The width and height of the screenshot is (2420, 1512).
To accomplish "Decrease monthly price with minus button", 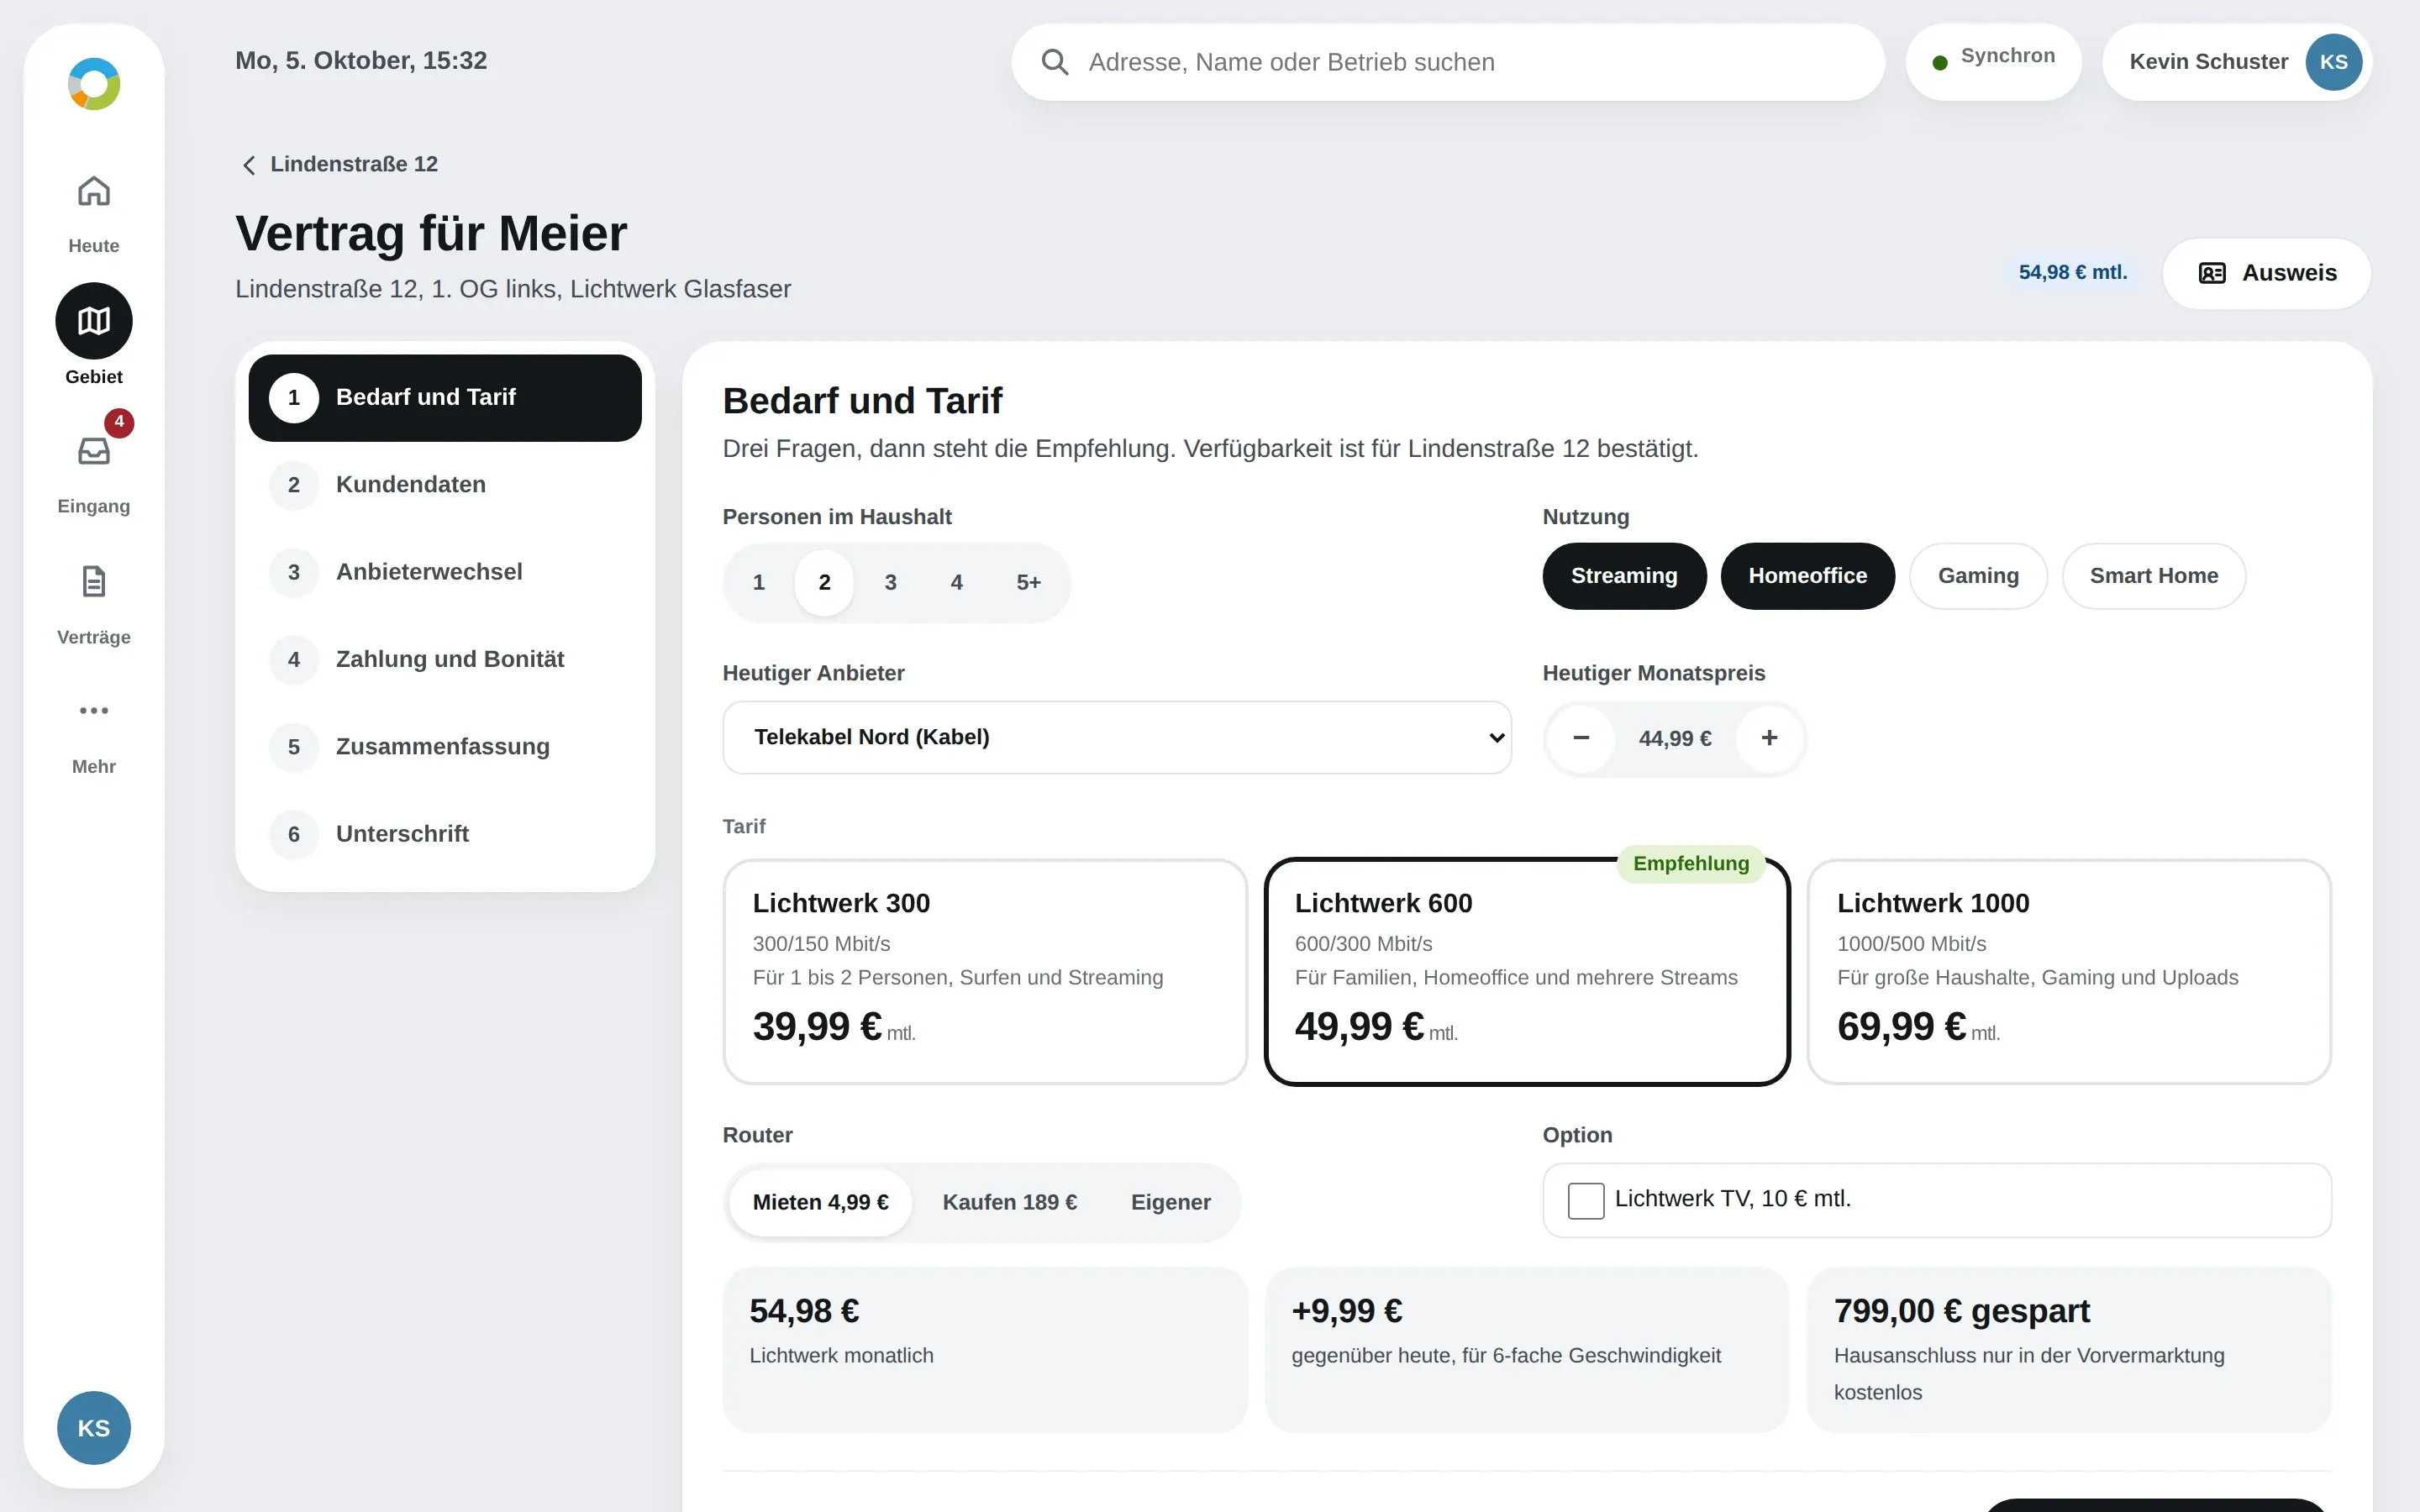I will [1581, 738].
